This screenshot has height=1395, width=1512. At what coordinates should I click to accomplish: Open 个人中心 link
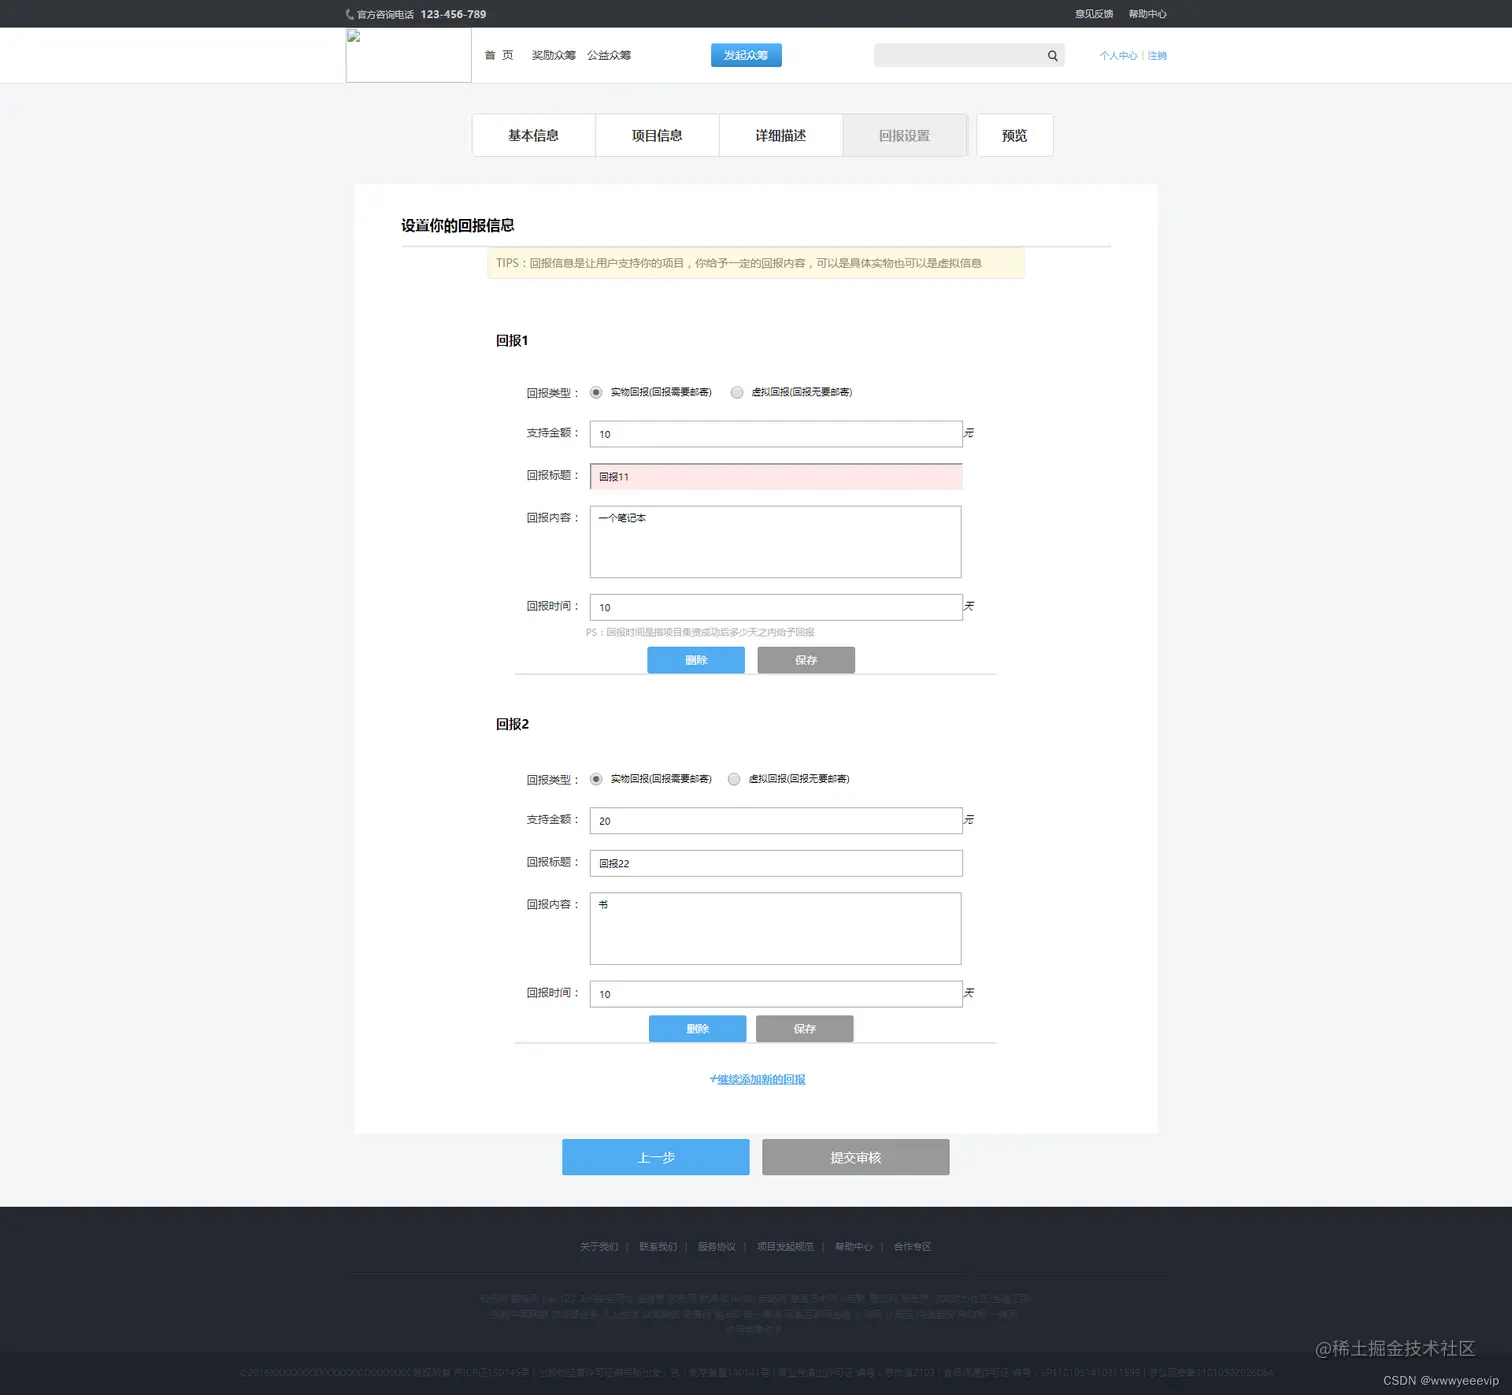(x=1118, y=56)
